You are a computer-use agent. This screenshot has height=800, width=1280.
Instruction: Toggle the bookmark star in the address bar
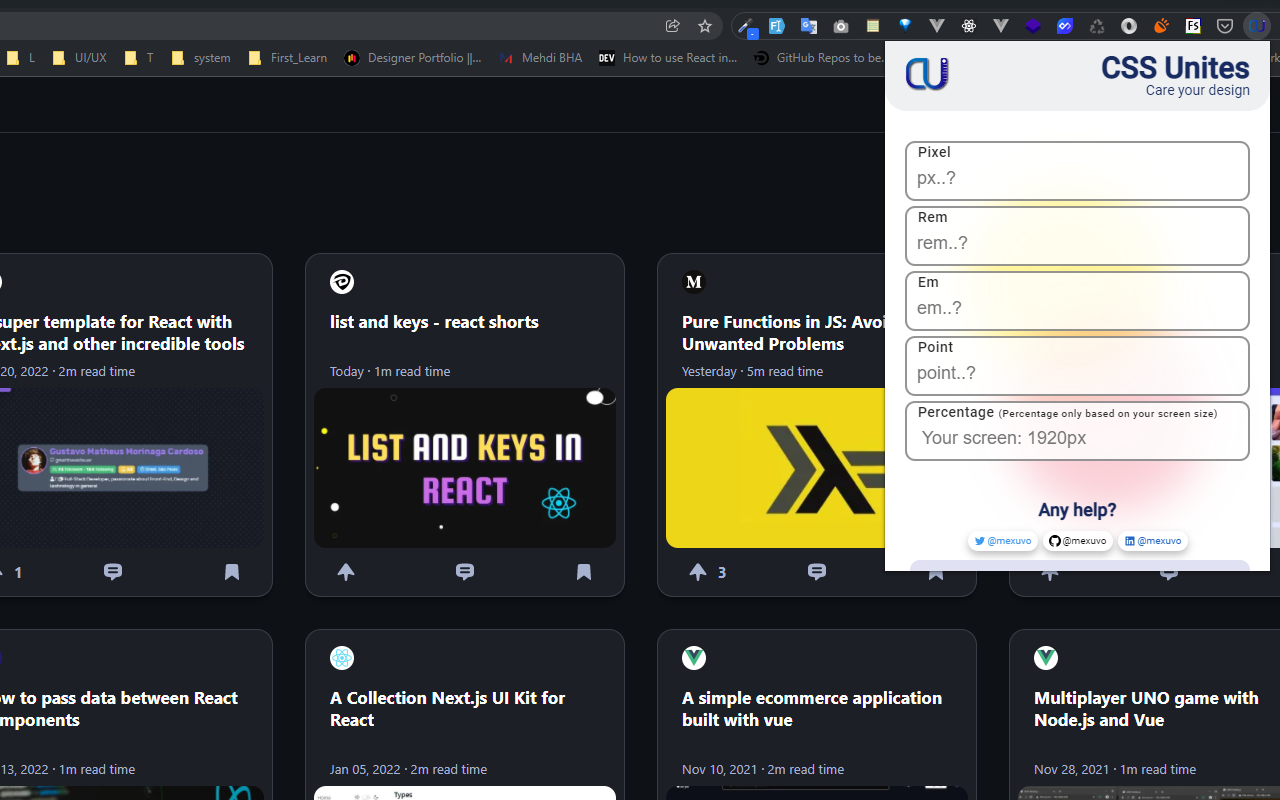click(705, 26)
